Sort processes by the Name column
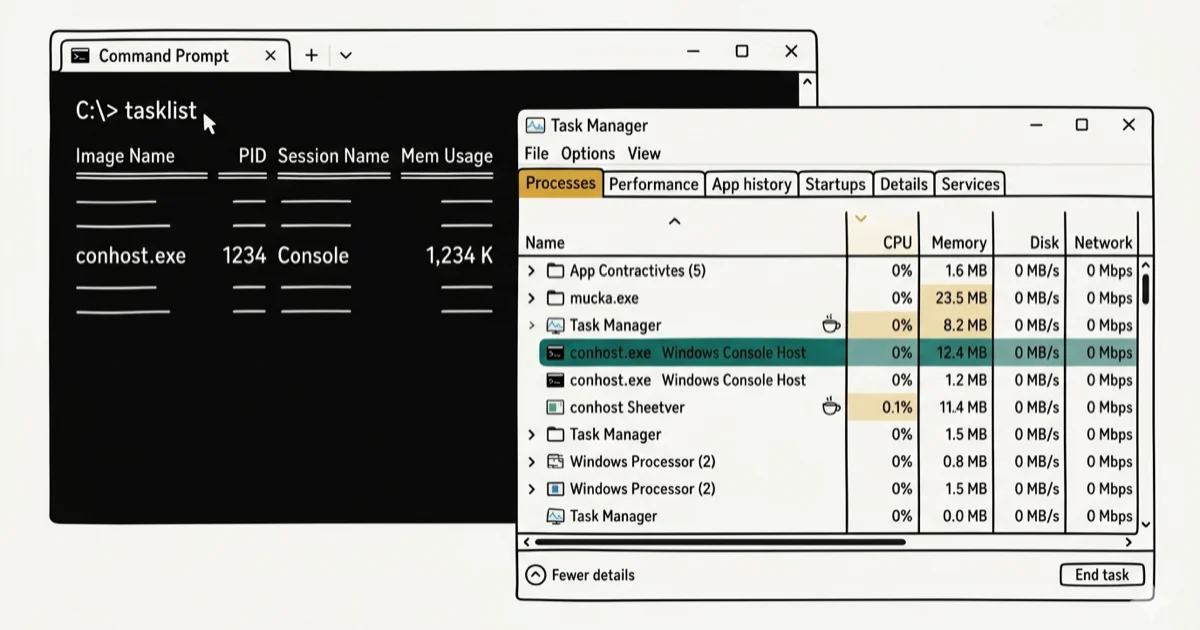1200x630 pixels. [x=545, y=243]
